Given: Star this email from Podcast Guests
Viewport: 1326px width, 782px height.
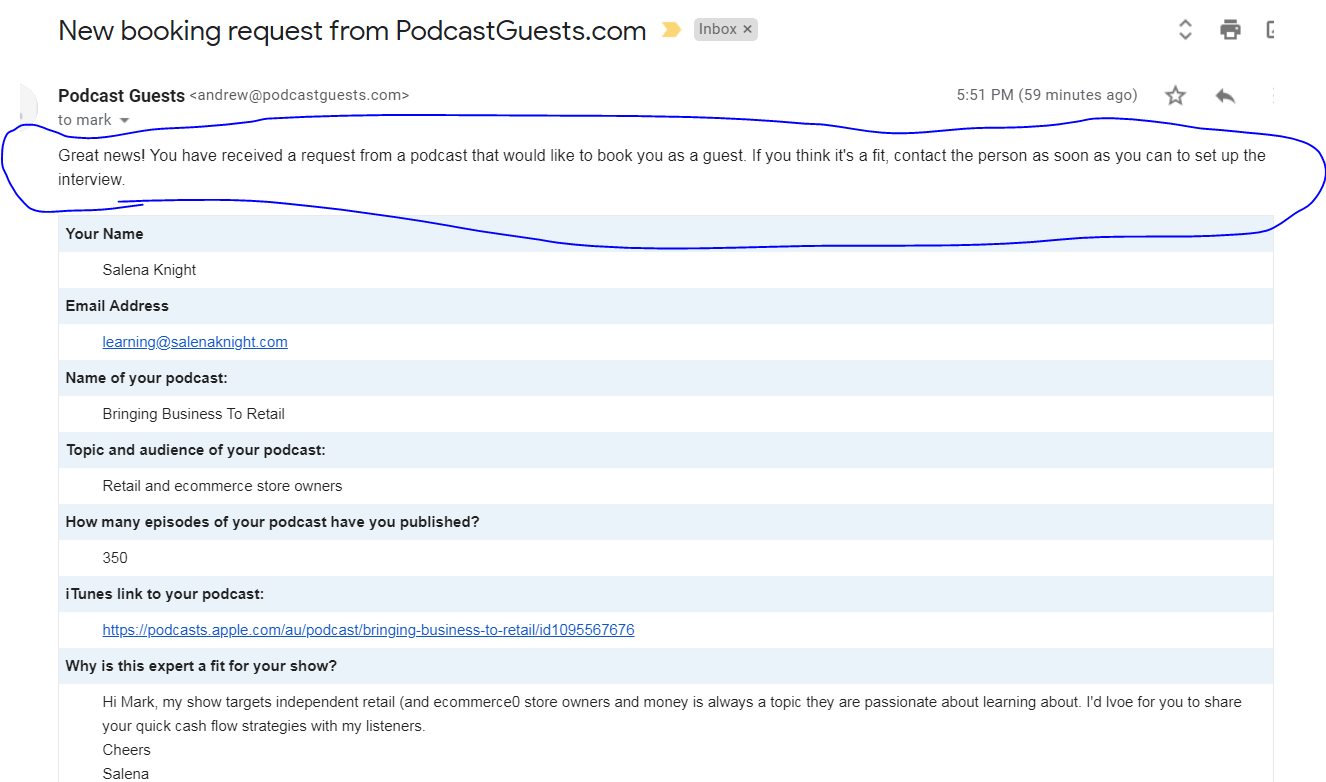Looking at the screenshot, I should tap(1175, 96).
